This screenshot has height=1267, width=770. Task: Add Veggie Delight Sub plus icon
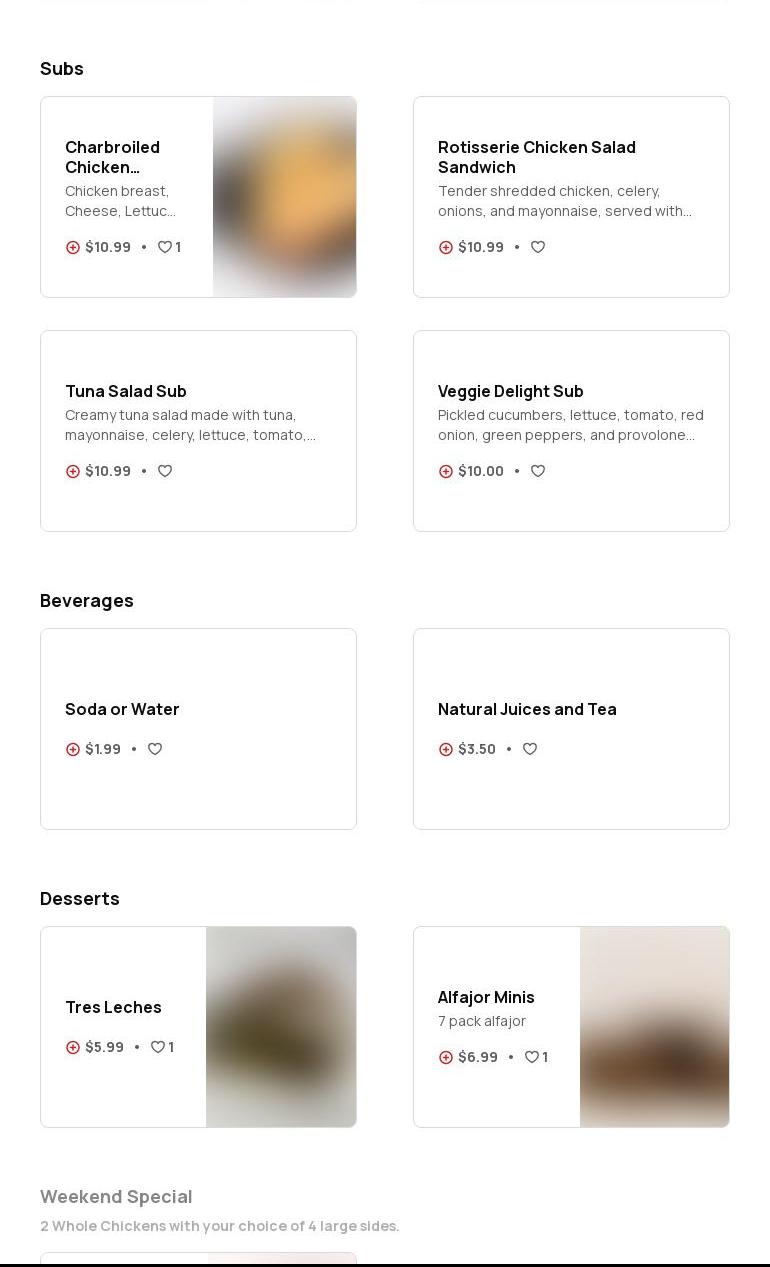(x=446, y=471)
